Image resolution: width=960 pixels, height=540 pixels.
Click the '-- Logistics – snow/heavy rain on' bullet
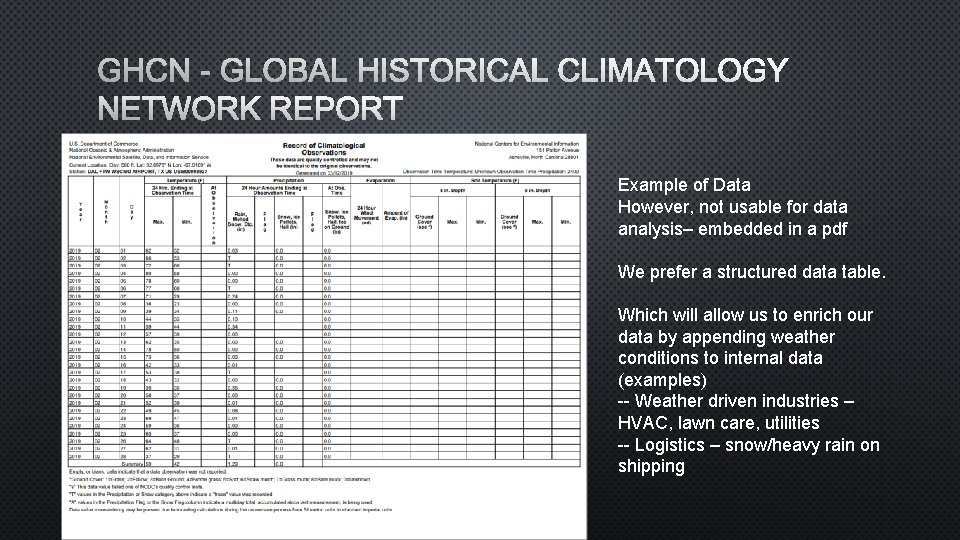(749, 444)
